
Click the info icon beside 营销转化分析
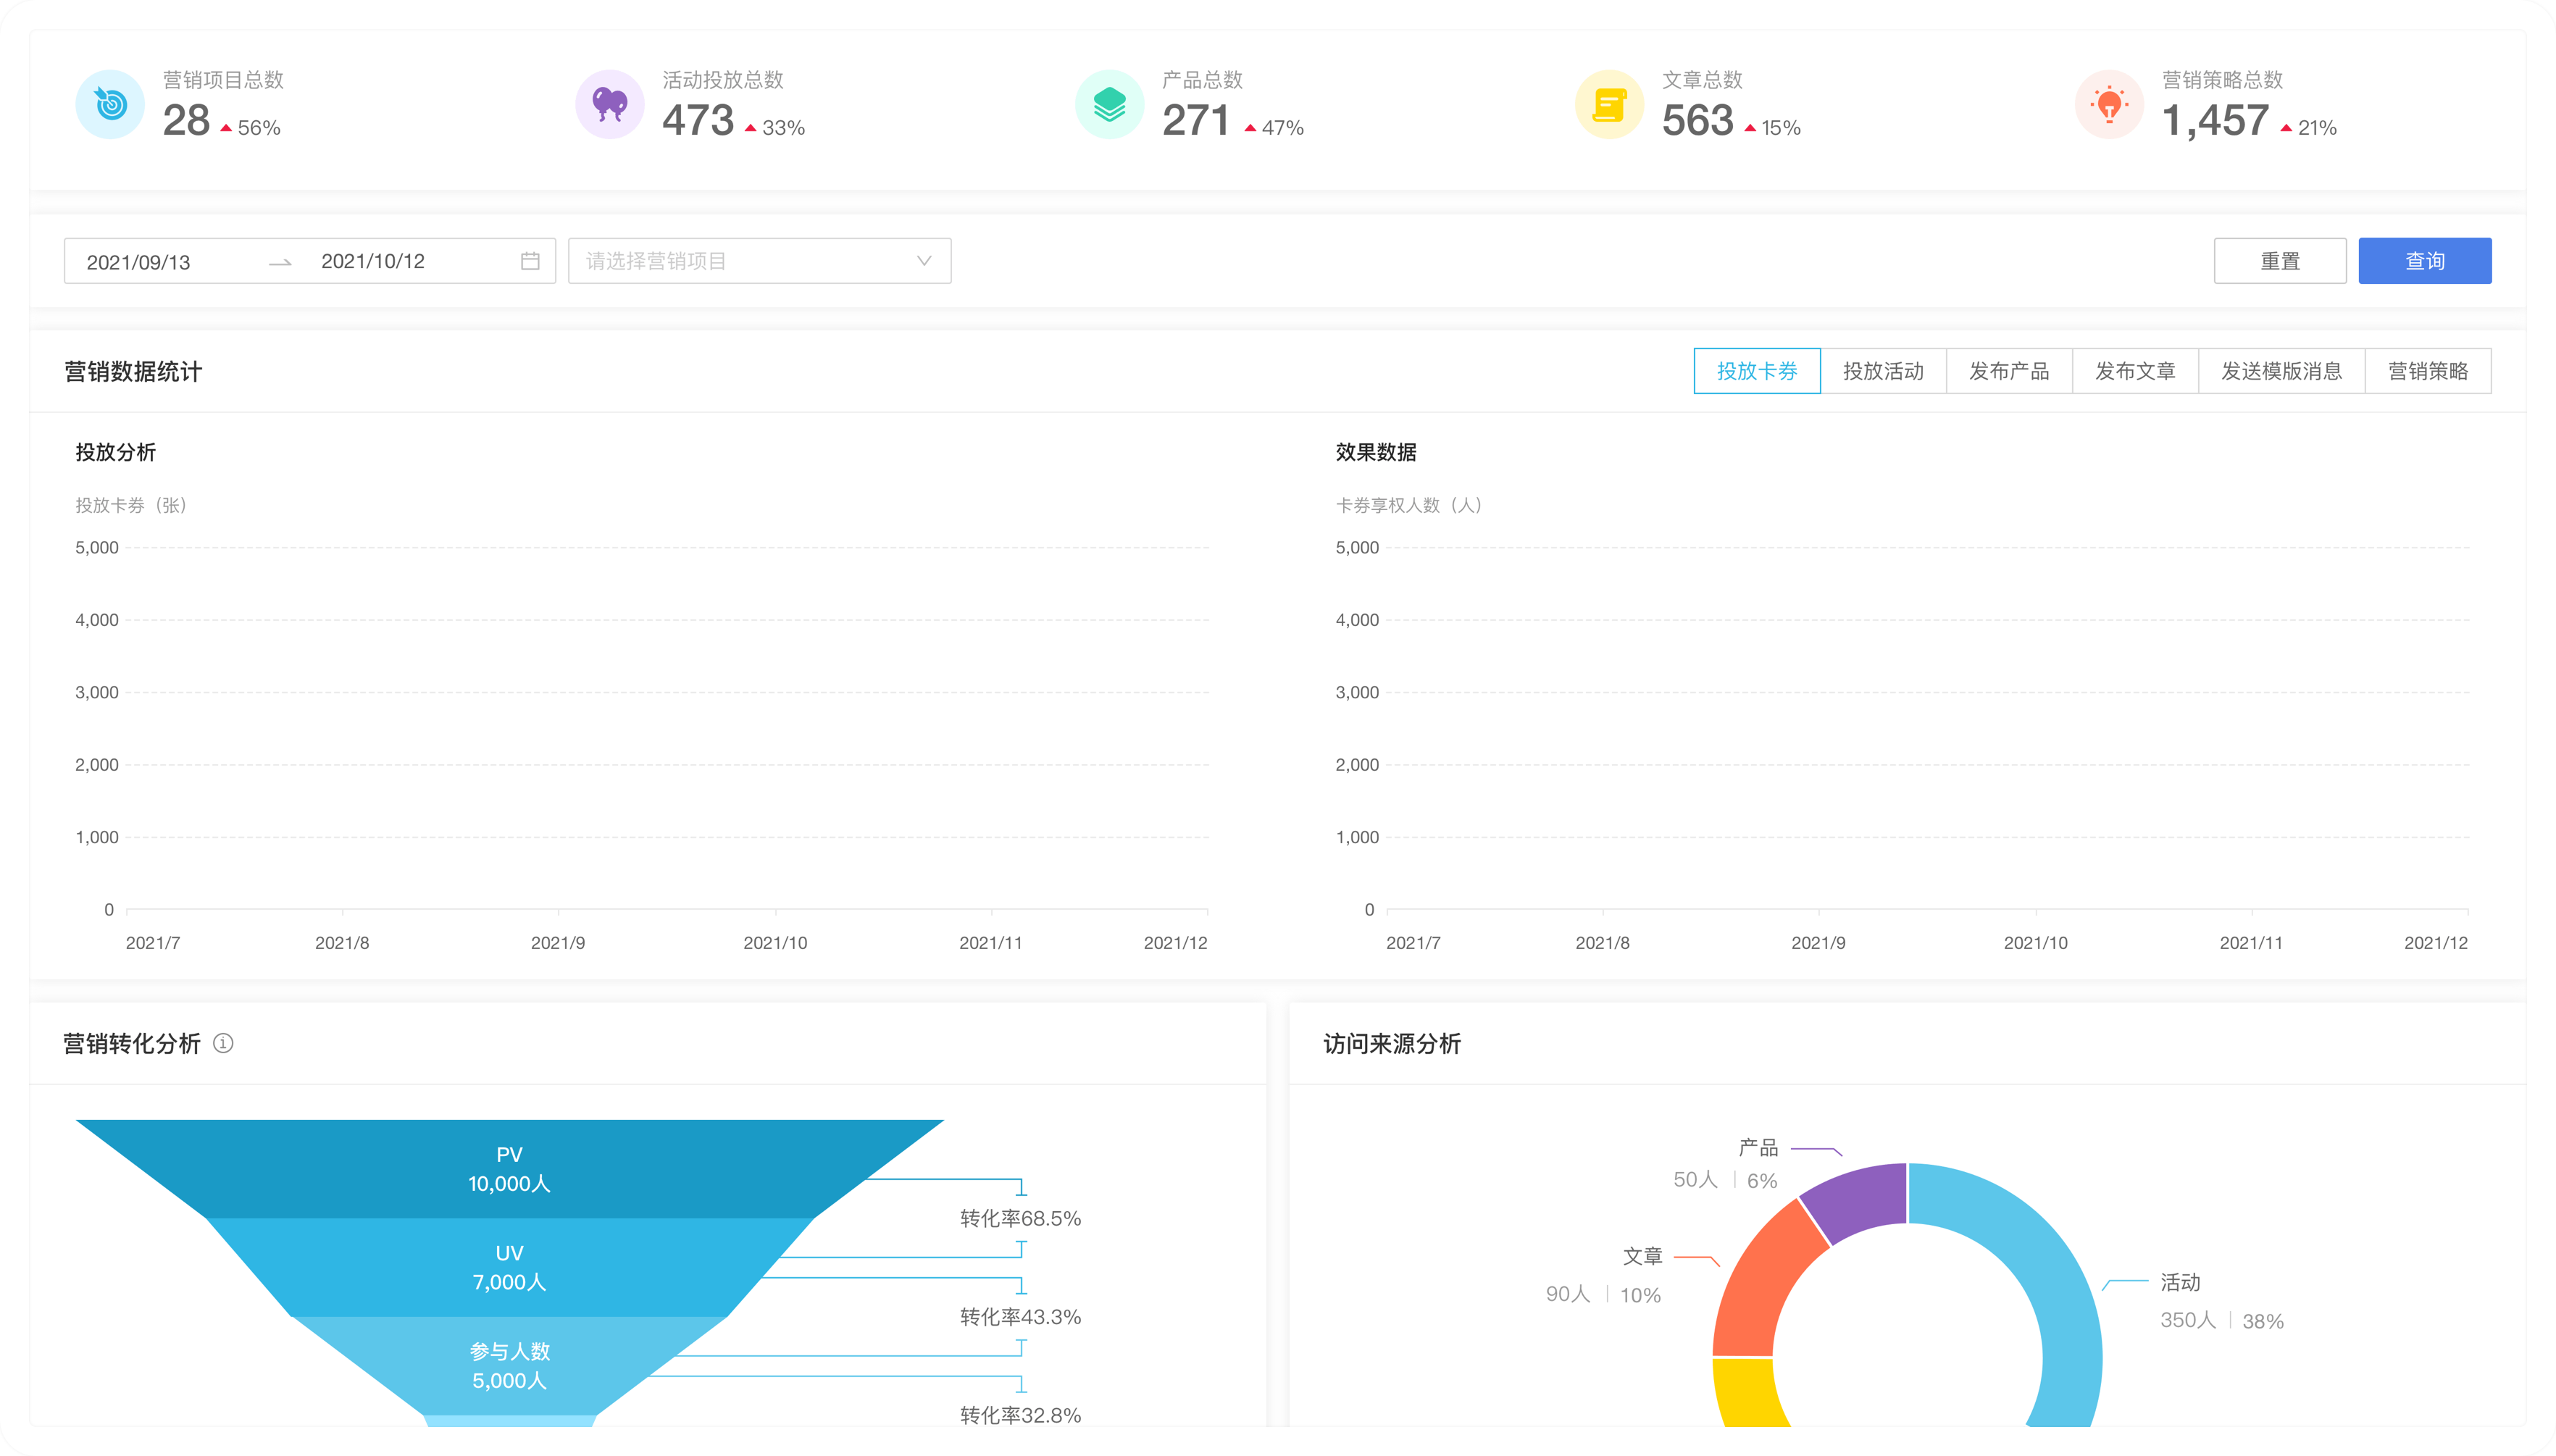[223, 1043]
